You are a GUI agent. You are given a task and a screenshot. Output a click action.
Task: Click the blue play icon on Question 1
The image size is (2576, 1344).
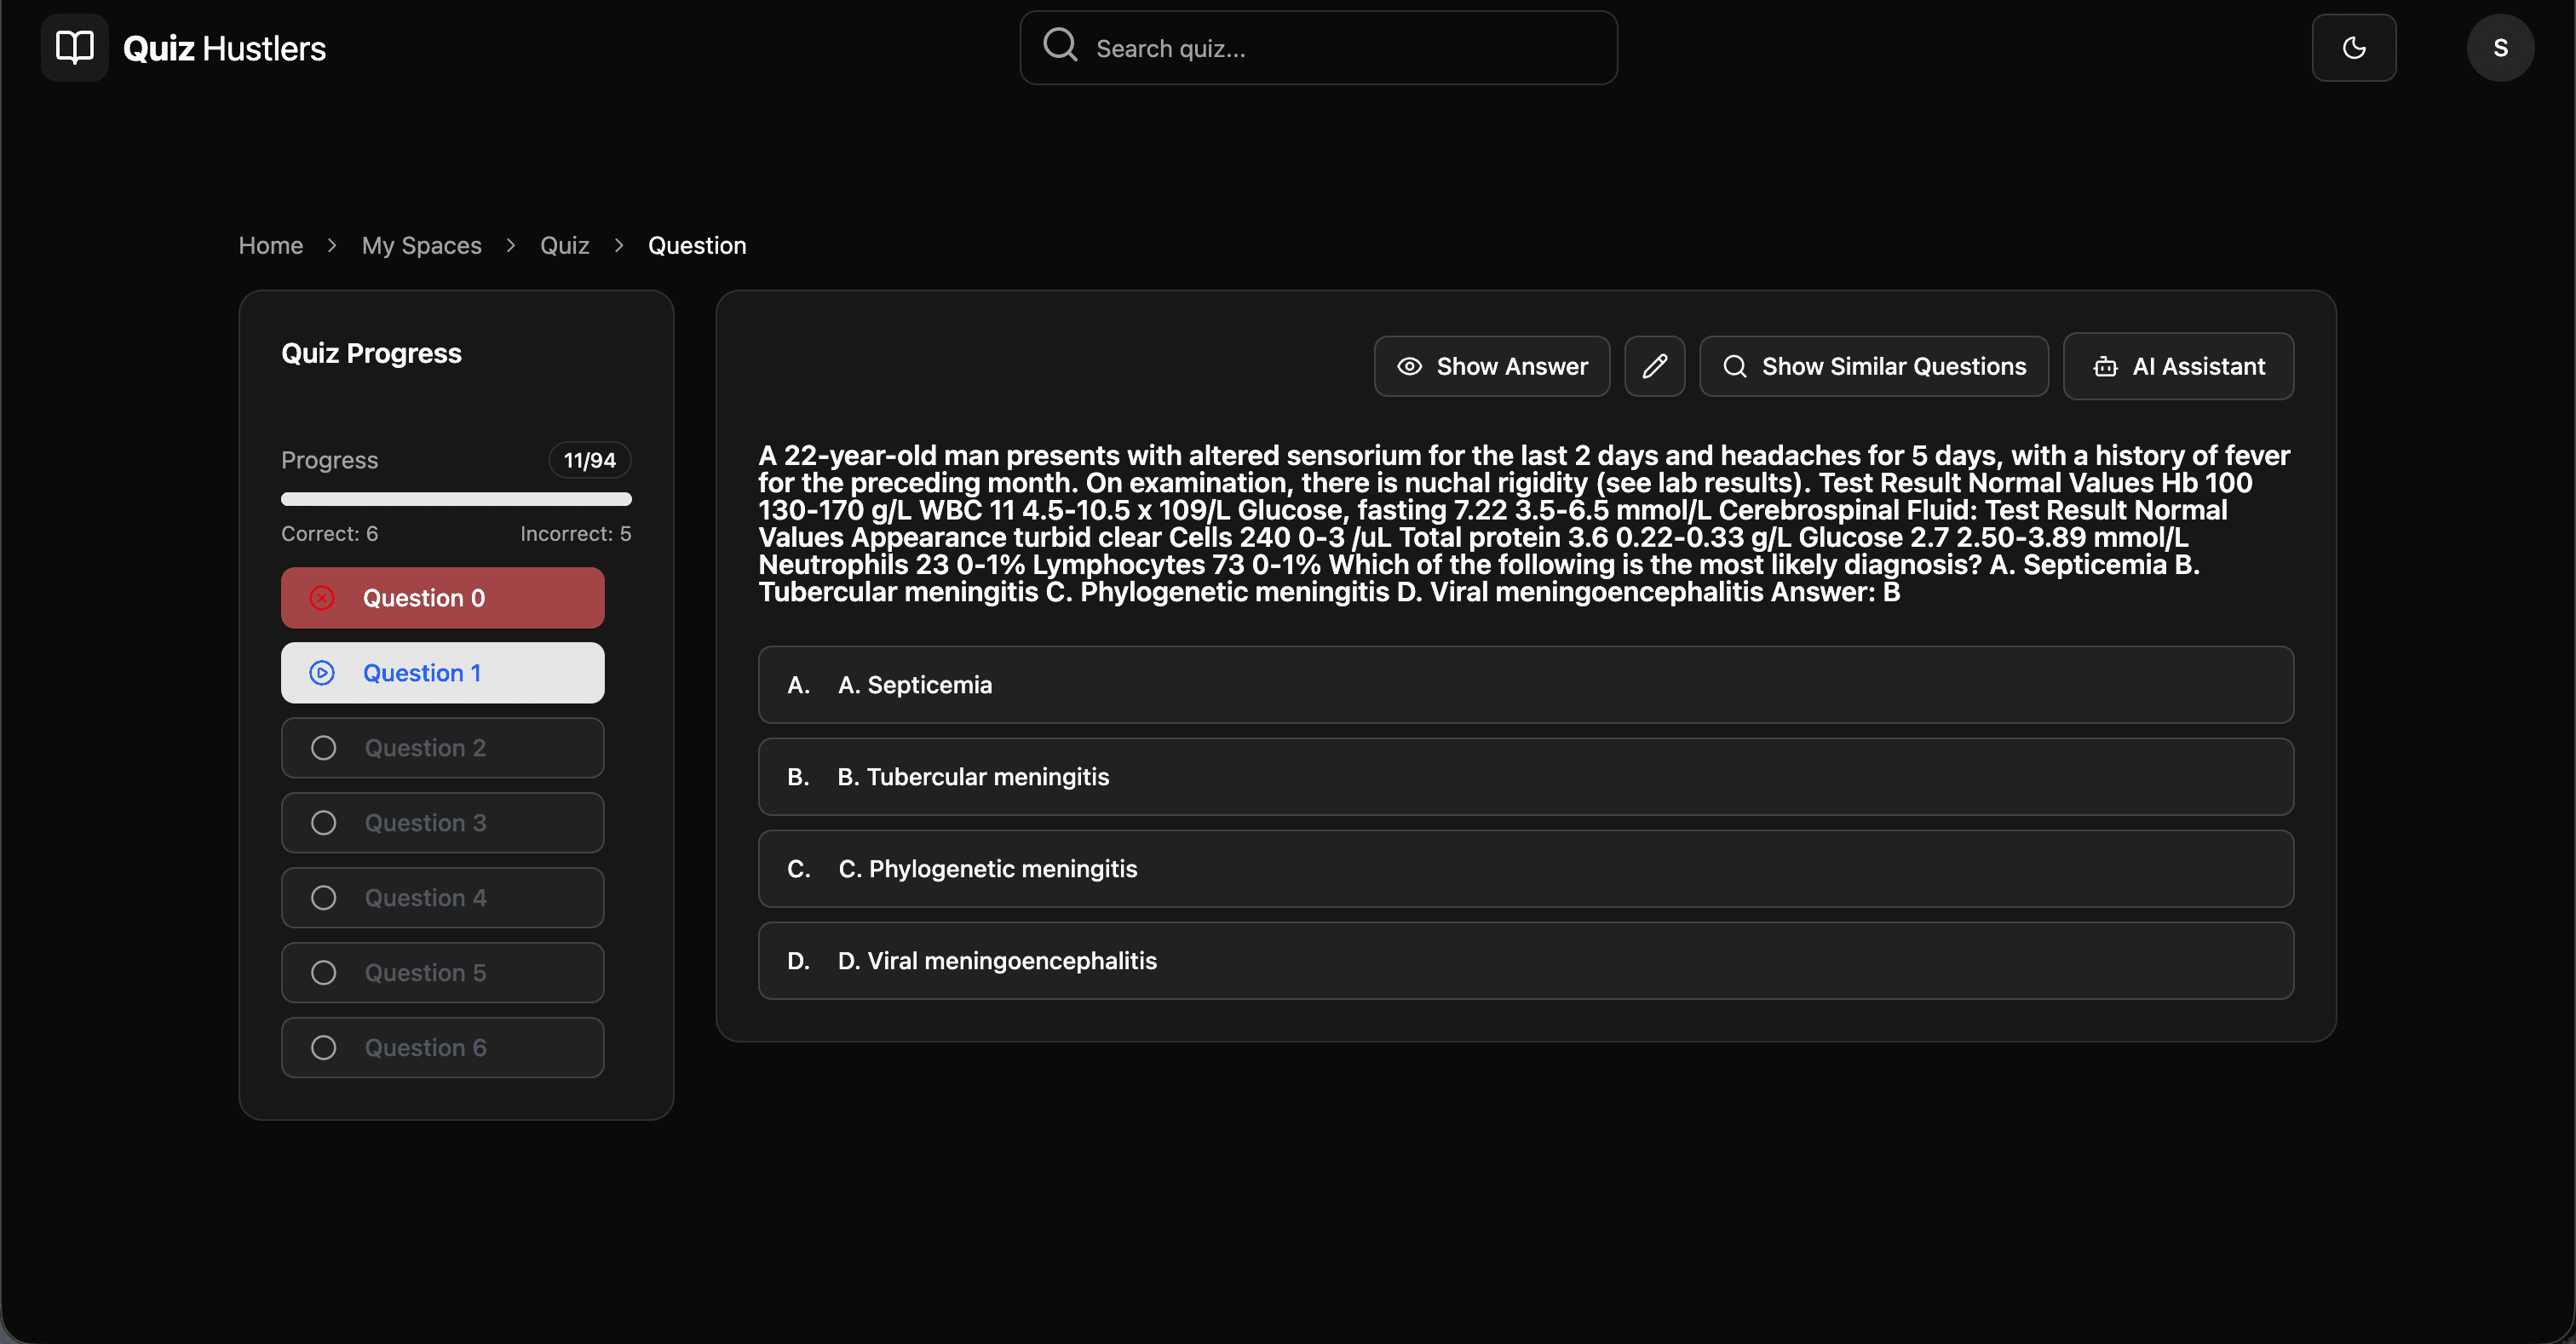click(x=321, y=672)
